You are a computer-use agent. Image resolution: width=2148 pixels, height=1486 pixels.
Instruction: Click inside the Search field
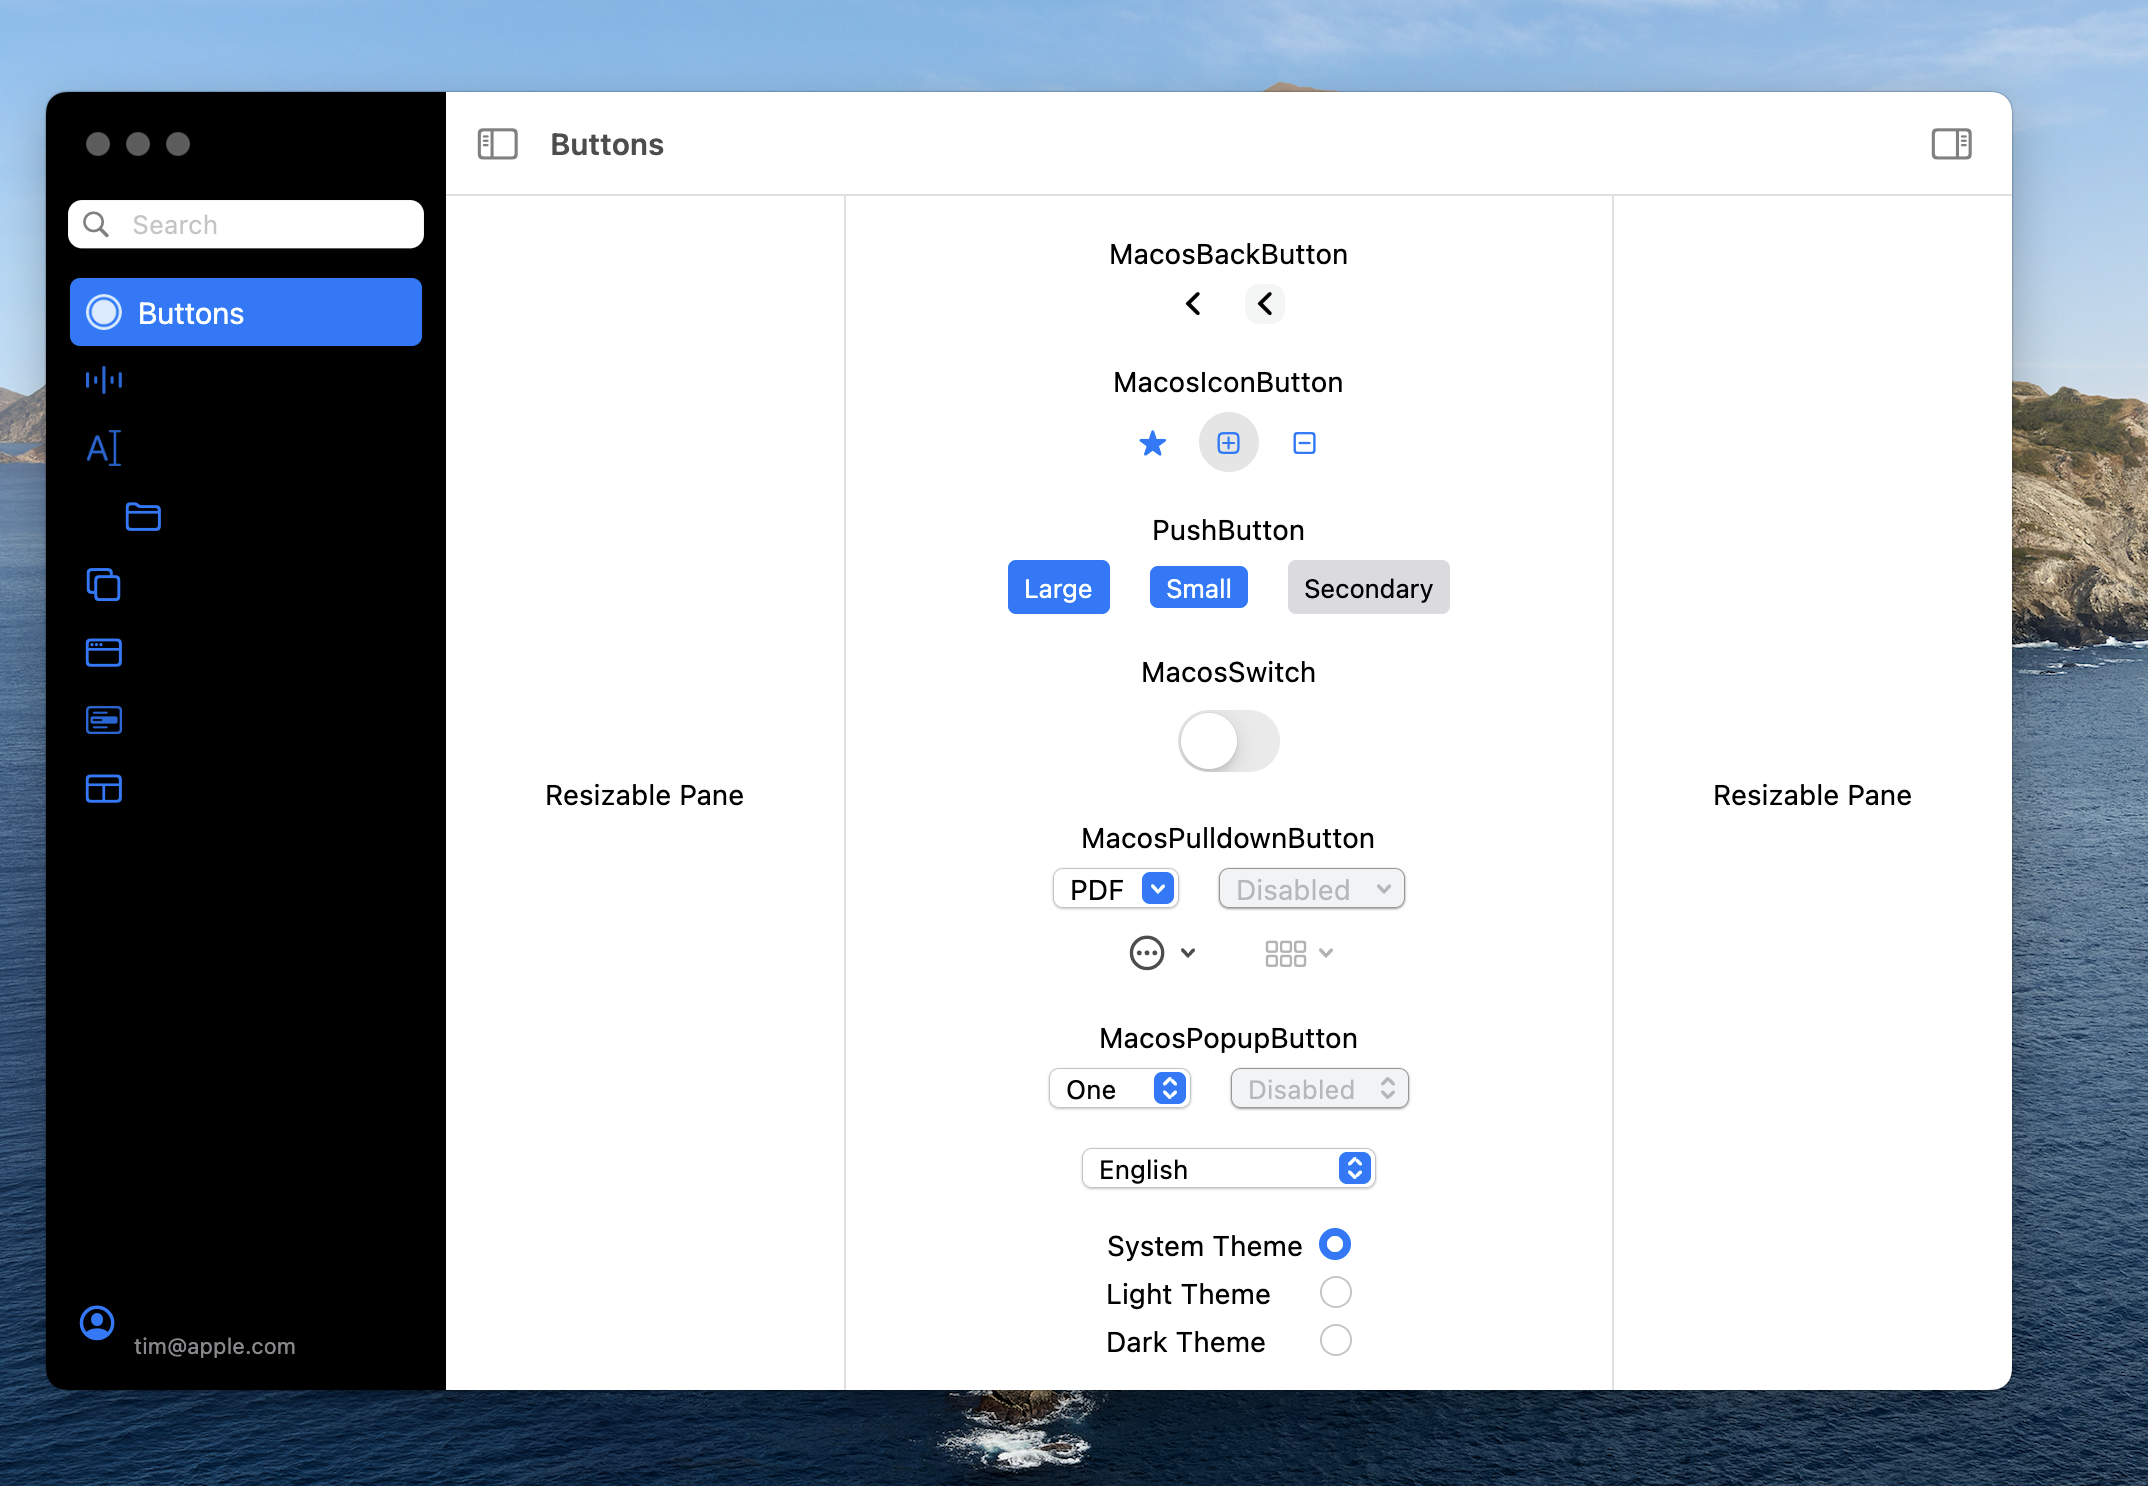point(245,224)
